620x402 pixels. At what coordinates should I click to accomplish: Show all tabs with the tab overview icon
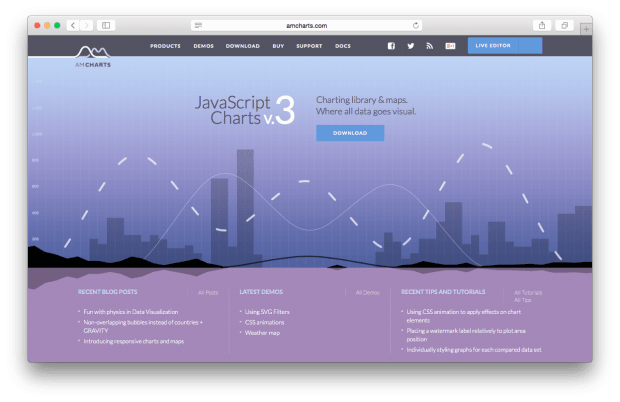pos(565,24)
